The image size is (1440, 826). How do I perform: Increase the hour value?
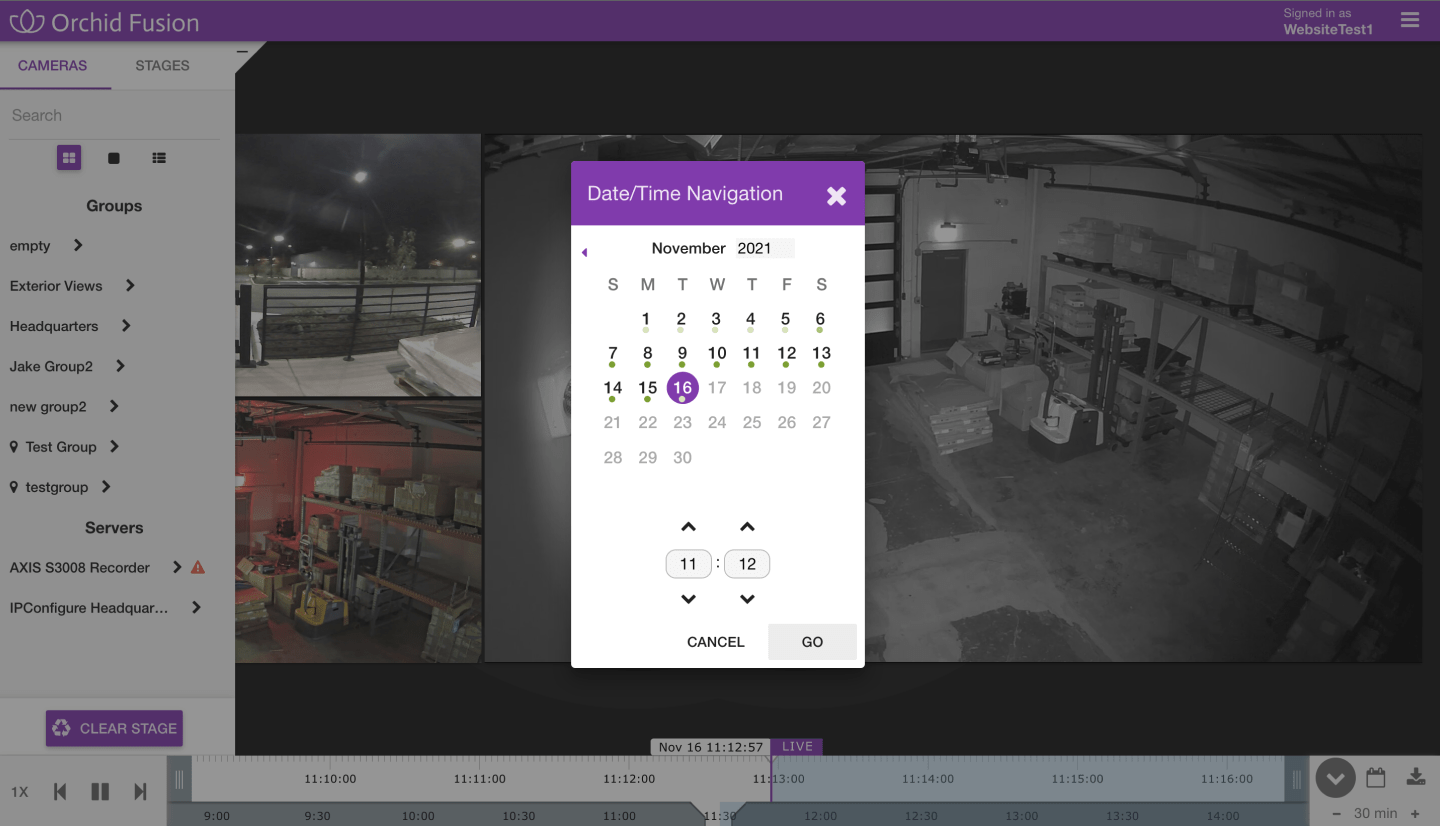tap(688, 527)
